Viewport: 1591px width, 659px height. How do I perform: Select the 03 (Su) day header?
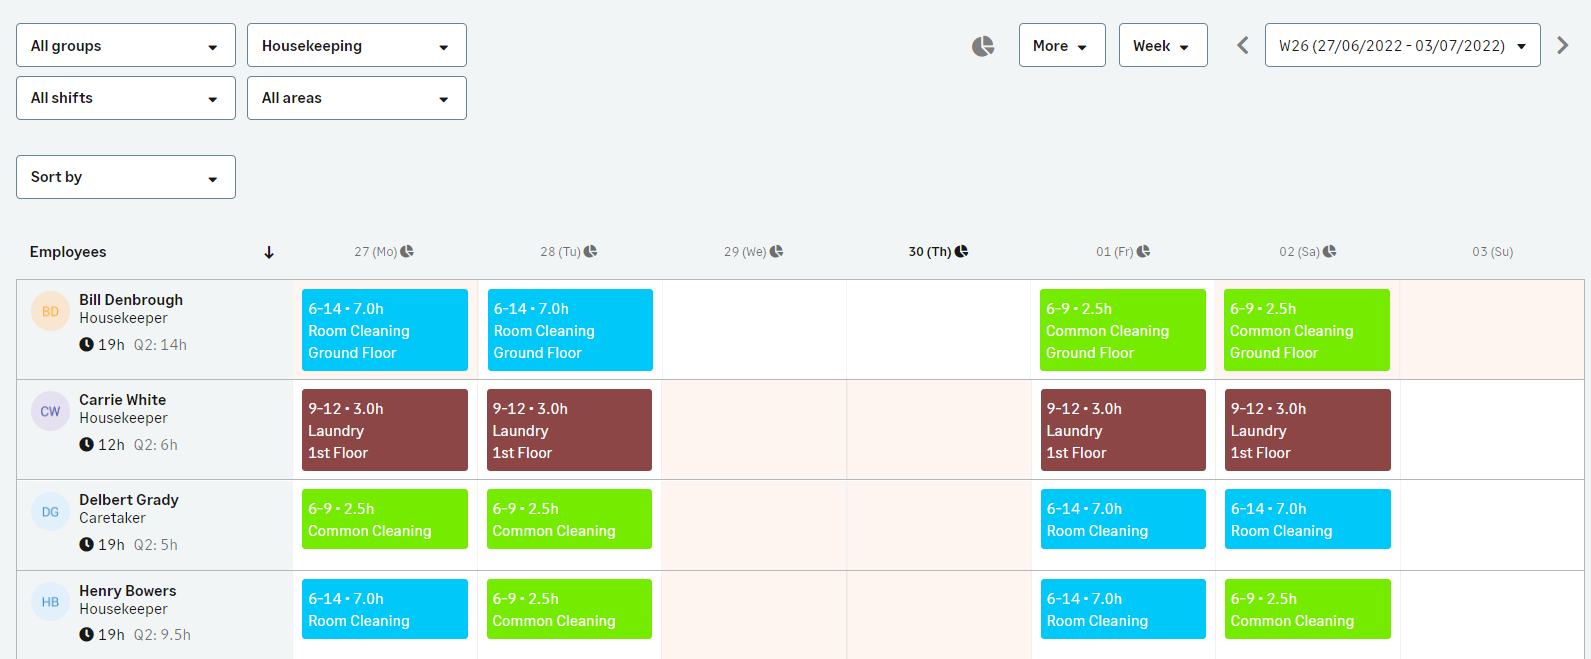point(1492,252)
